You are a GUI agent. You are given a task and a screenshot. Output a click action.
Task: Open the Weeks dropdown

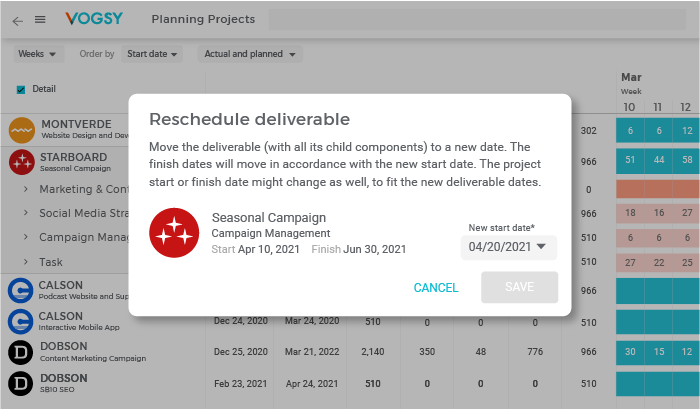coord(38,54)
